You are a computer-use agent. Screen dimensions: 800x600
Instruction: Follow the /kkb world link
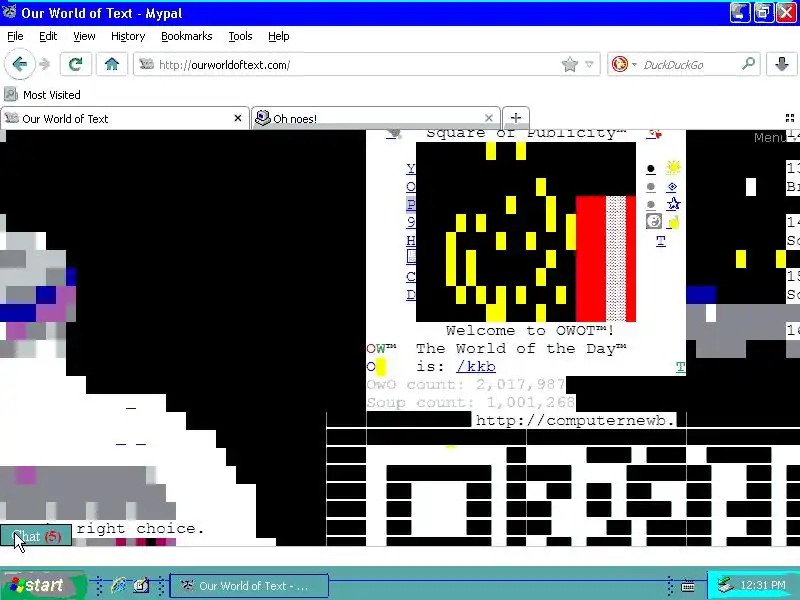(x=476, y=366)
